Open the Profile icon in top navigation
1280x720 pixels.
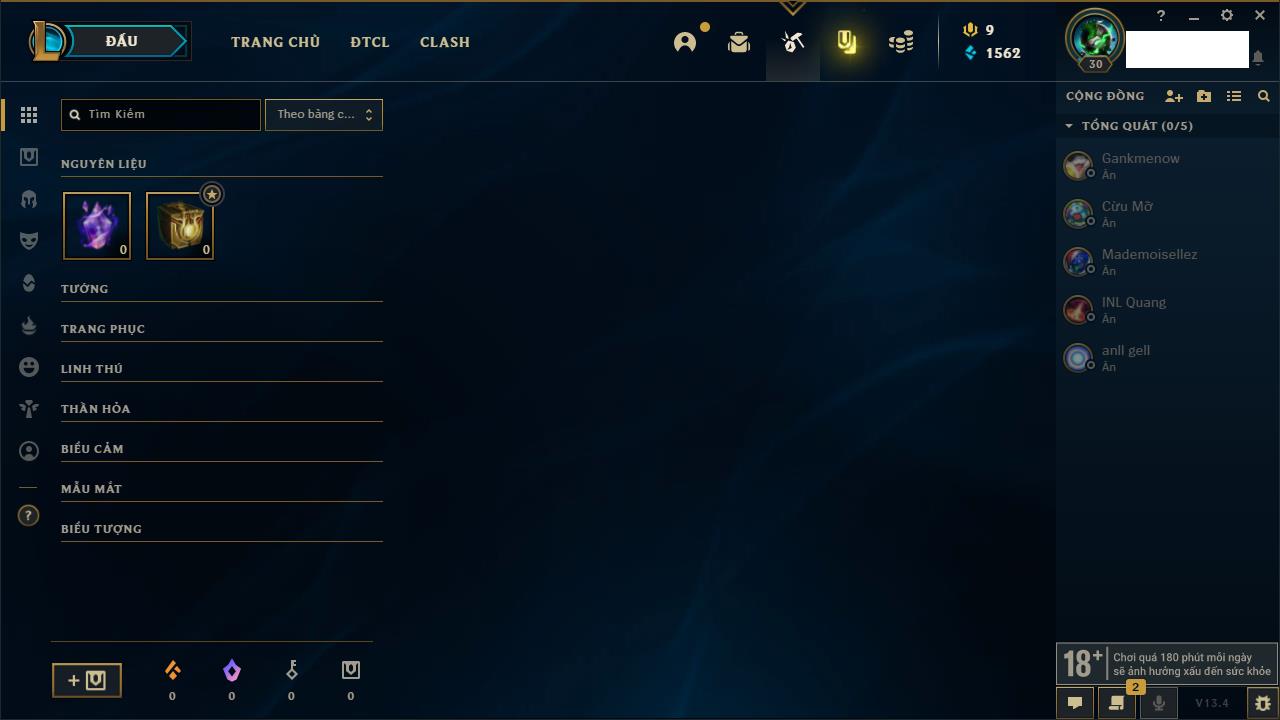pos(685,42)
